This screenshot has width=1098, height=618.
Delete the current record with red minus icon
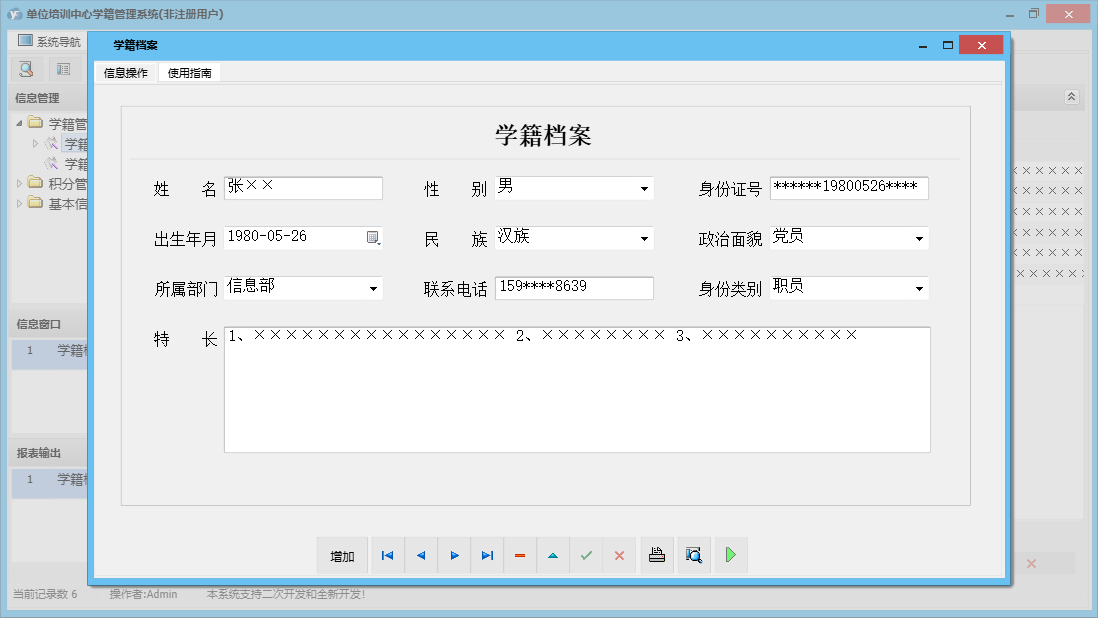[520, 555]
